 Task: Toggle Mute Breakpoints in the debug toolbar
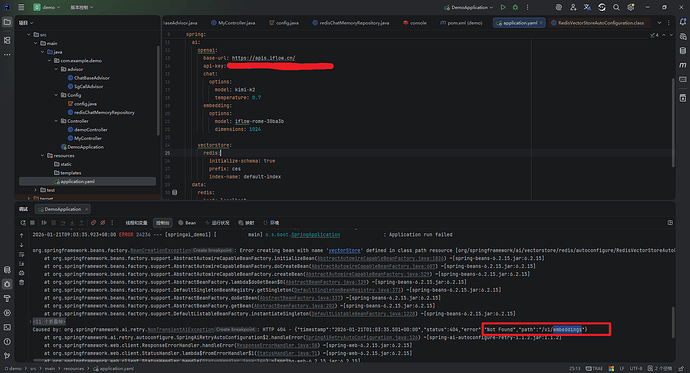point(103,223)
